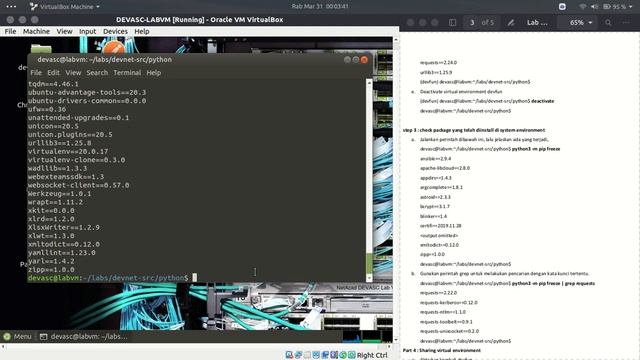
Task: Click the VirtualBox horizontal scrollbar left arrow
Action: click(3, 347)
